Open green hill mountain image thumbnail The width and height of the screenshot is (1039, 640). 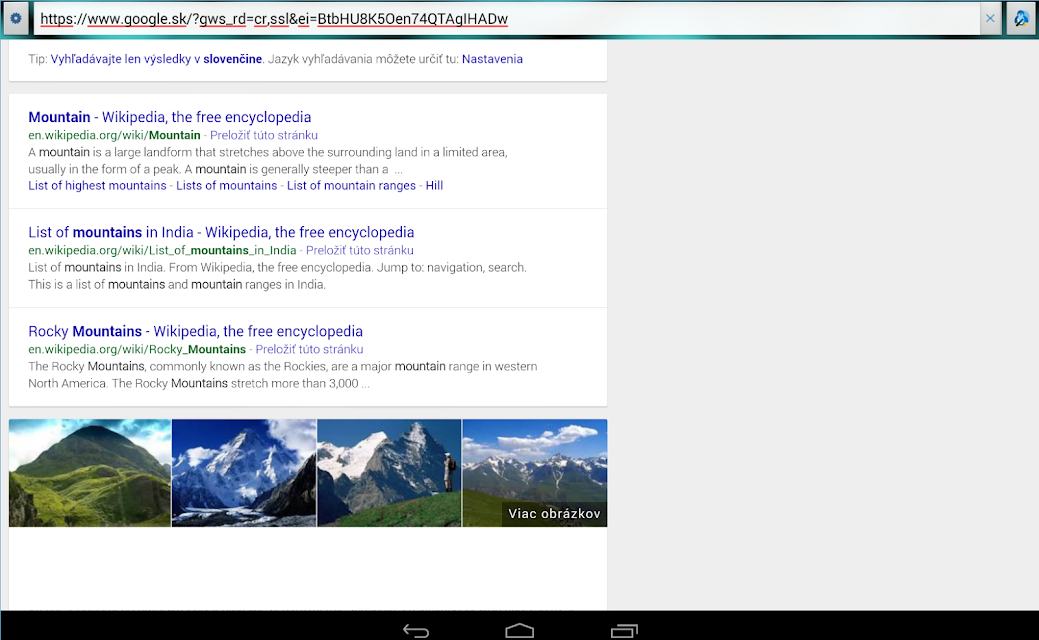click(89, 473)
